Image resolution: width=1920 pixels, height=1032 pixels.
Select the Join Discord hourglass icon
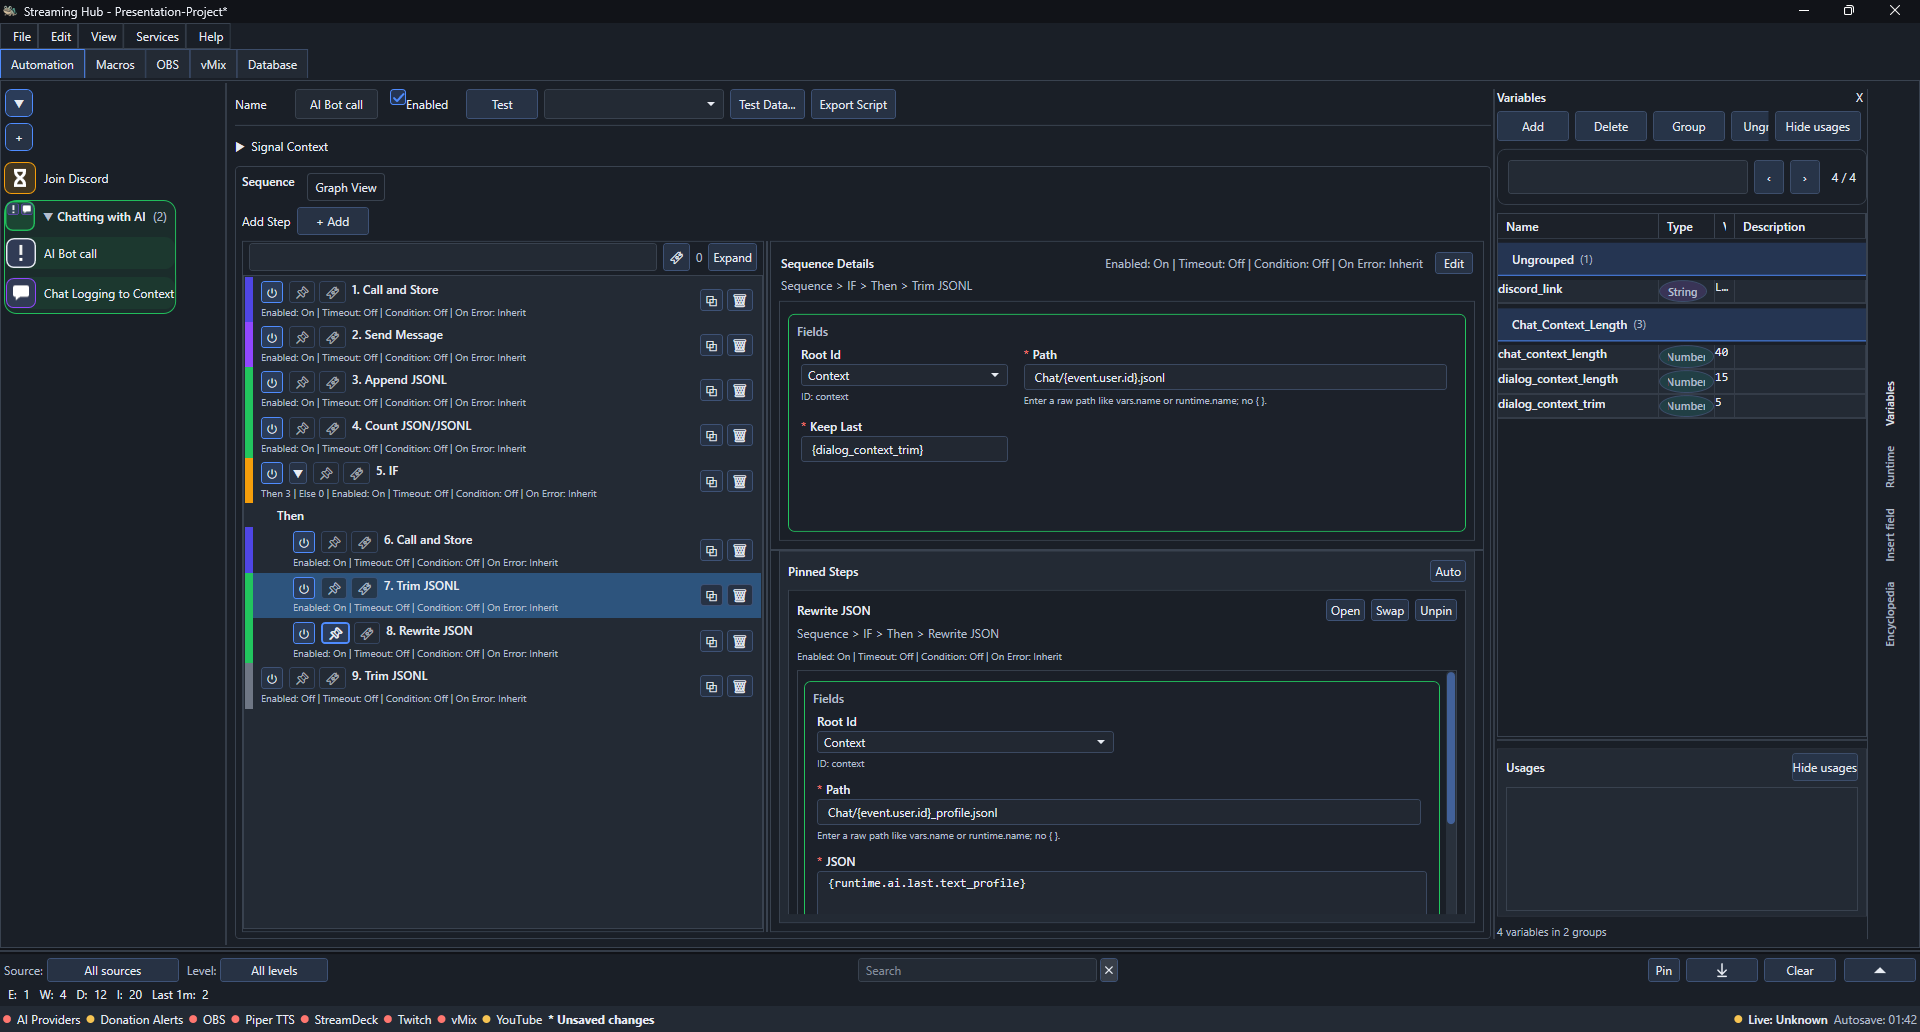coord(20,179)
